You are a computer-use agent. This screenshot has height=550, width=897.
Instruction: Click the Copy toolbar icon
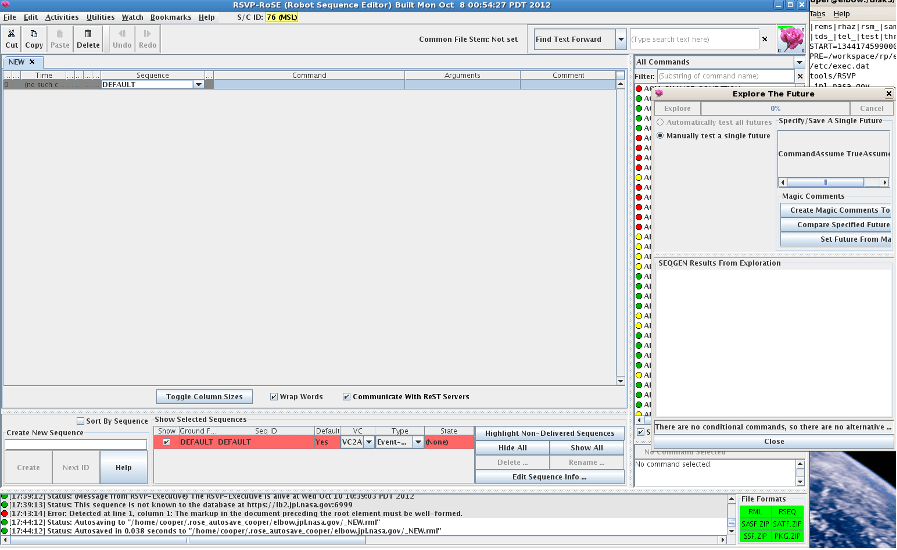tap(34, 39)
